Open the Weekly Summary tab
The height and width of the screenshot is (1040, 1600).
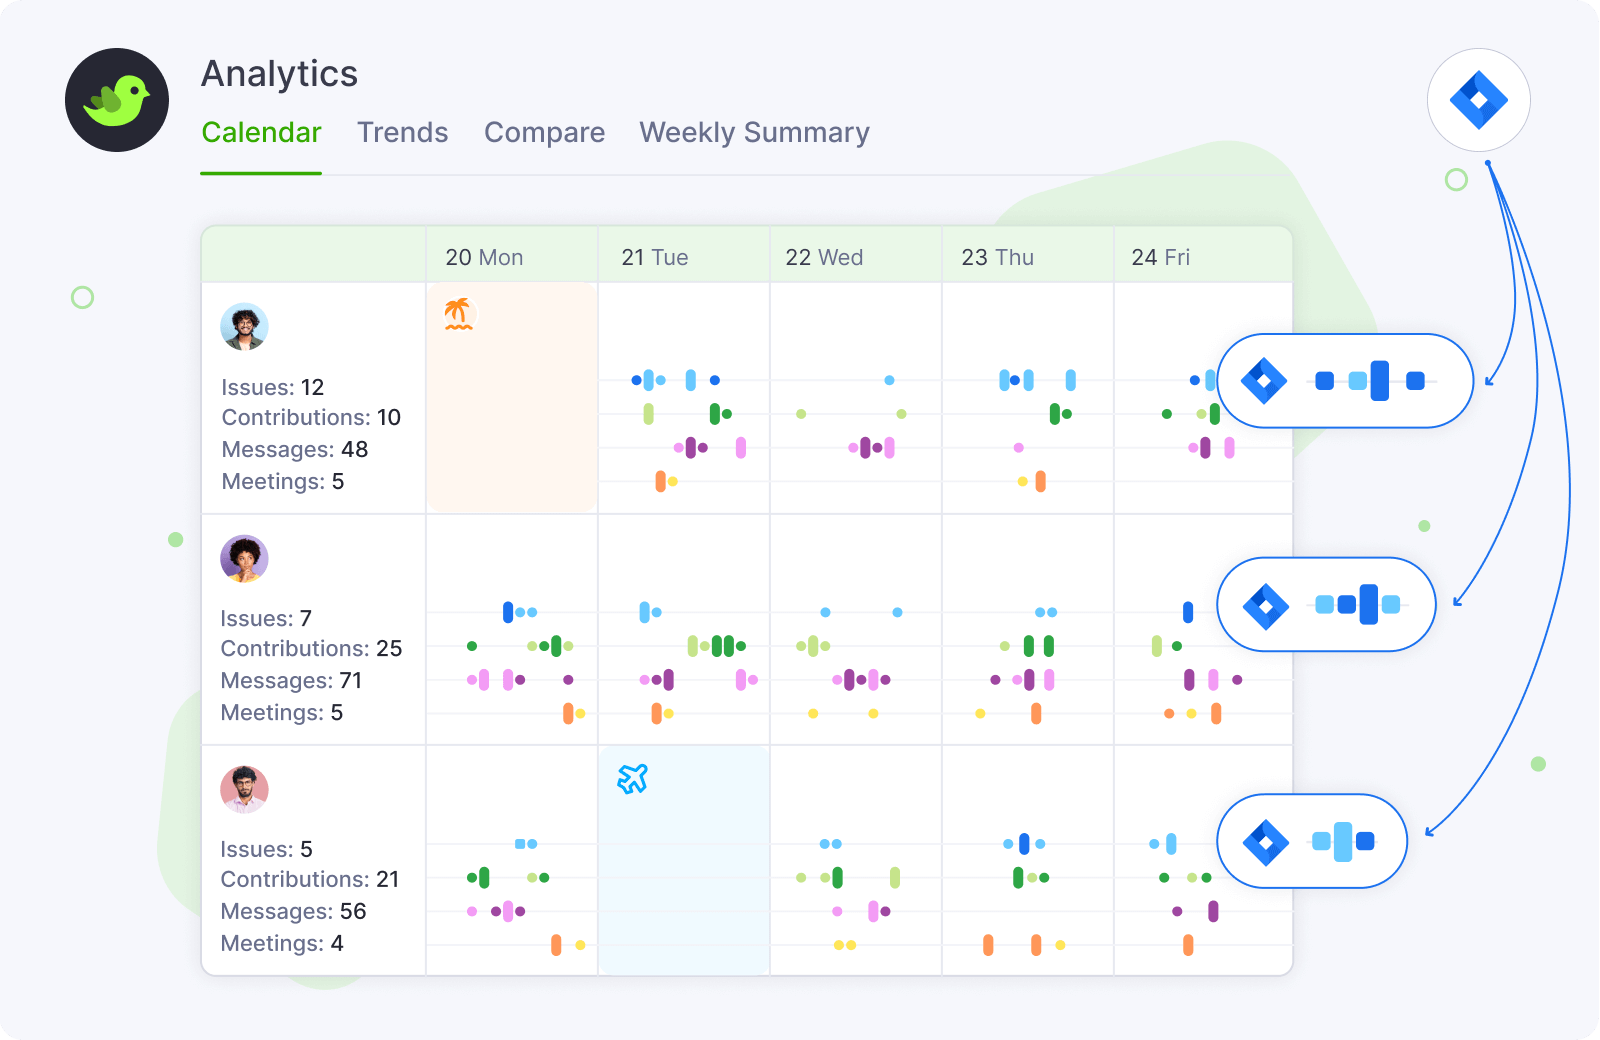(x=754, y=133)
